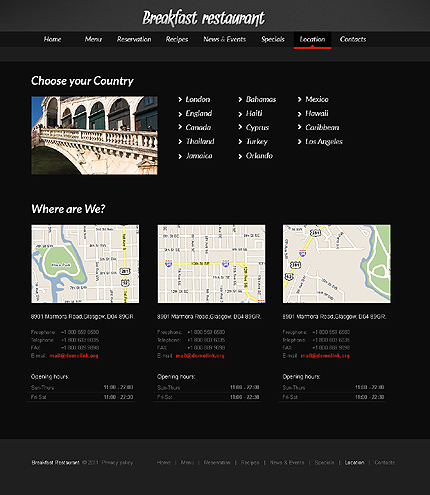This screenshot has width=430, height=495.
Task: Click the Specials link in footer
Action: click(x=324, y=462)
